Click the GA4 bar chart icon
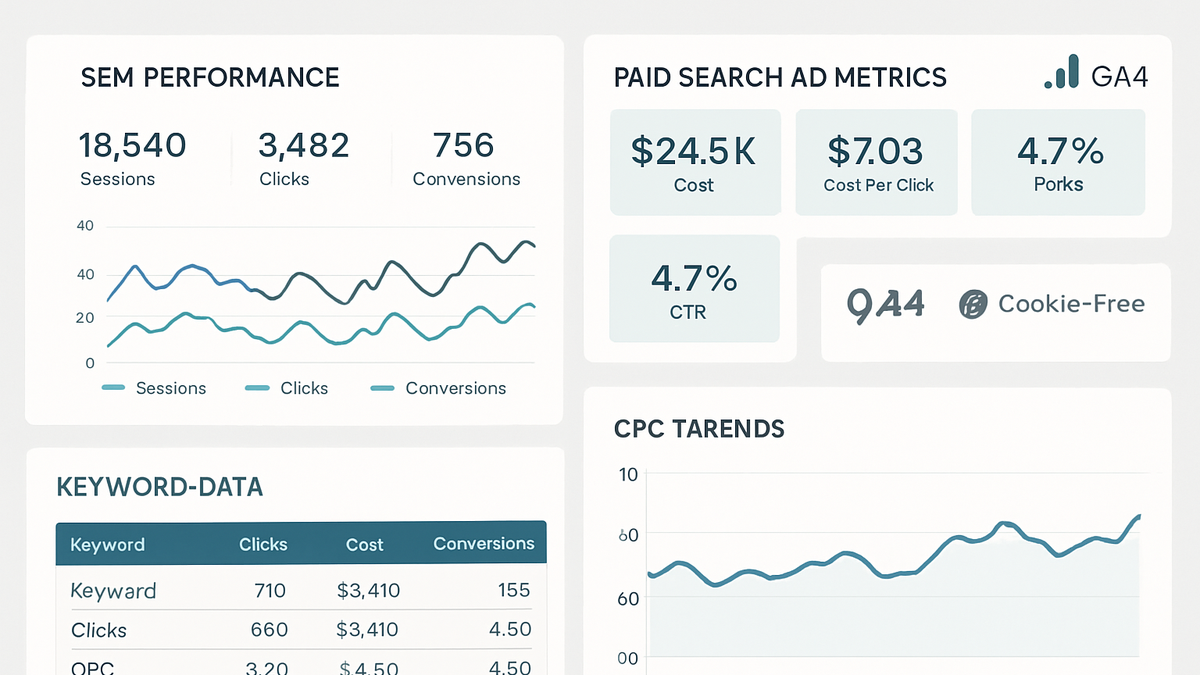The width and height of the screenshot is (1200, 675). tap(1061, 72)
